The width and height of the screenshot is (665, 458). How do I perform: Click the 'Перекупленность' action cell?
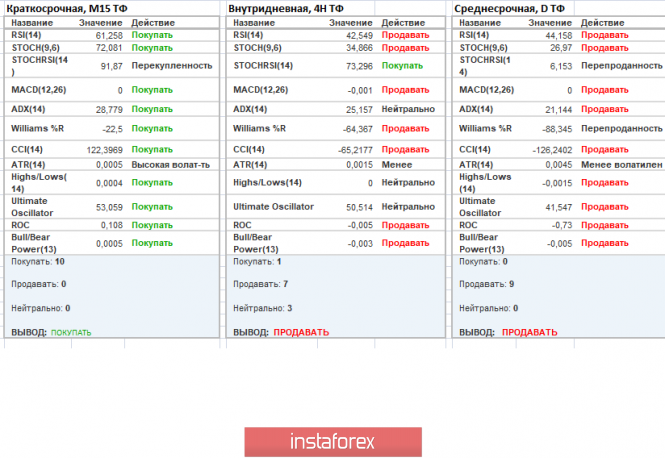(x=172, y=66)
